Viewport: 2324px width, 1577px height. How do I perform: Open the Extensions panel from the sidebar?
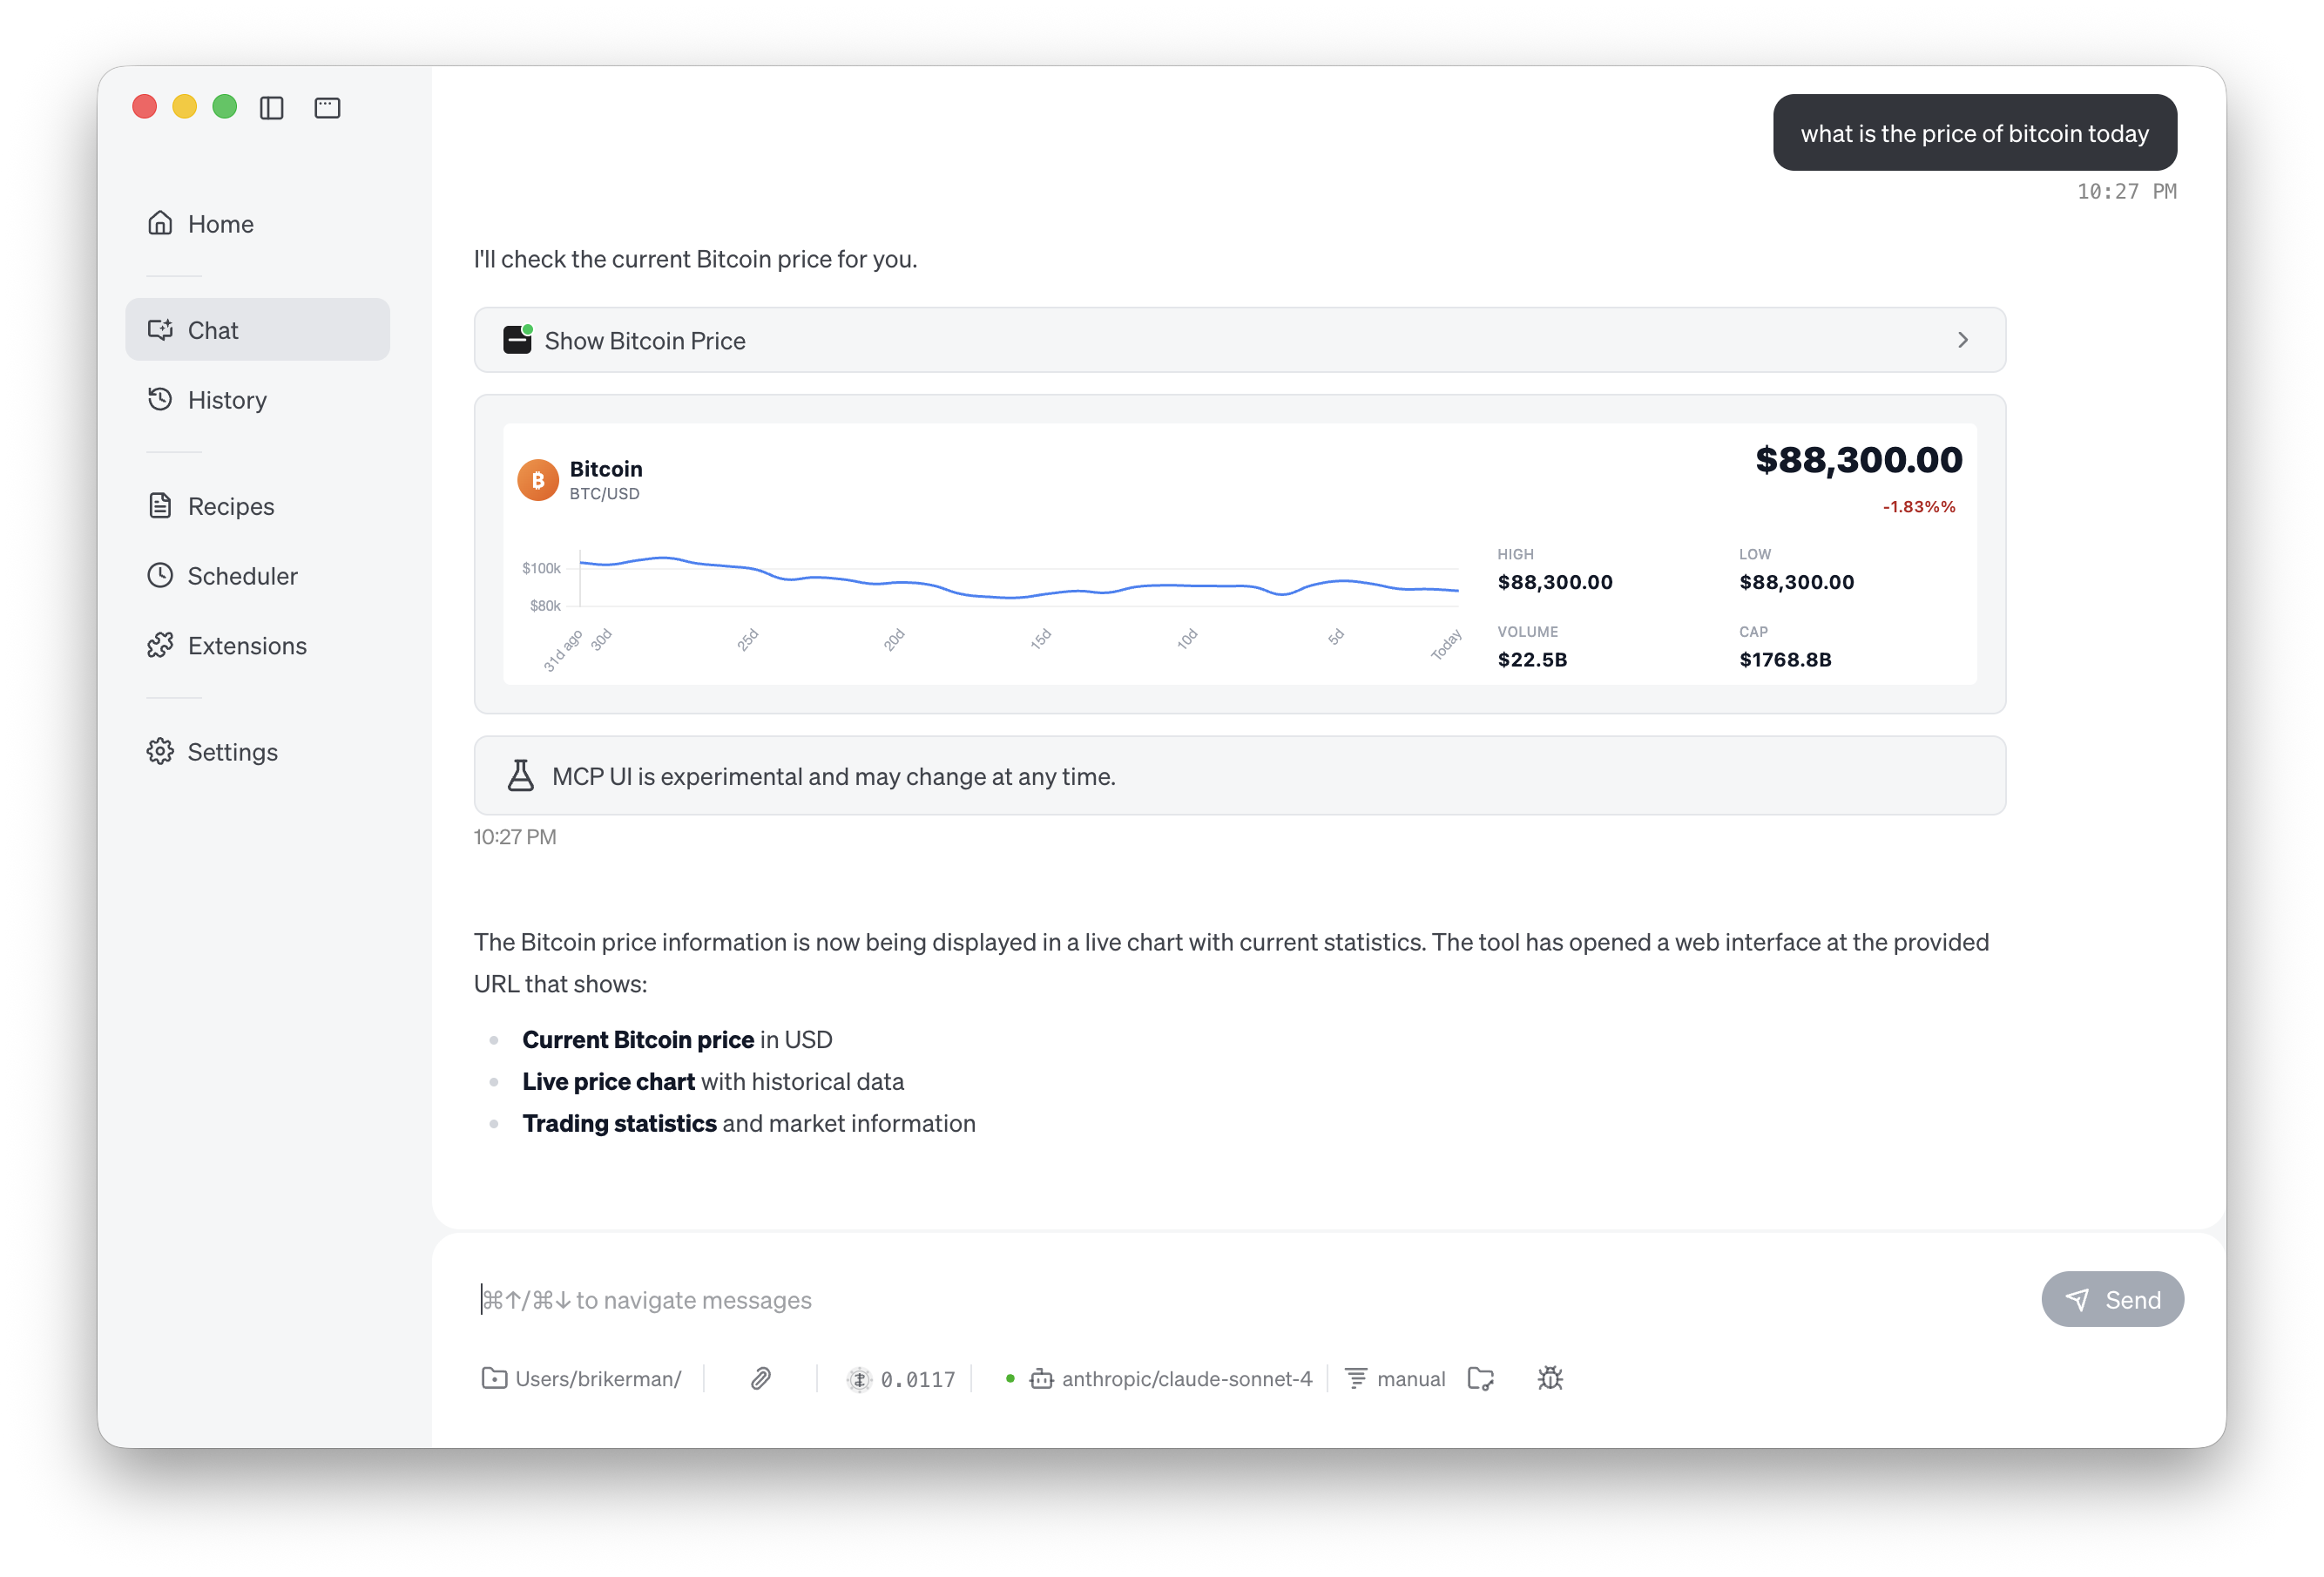[246, 645]
